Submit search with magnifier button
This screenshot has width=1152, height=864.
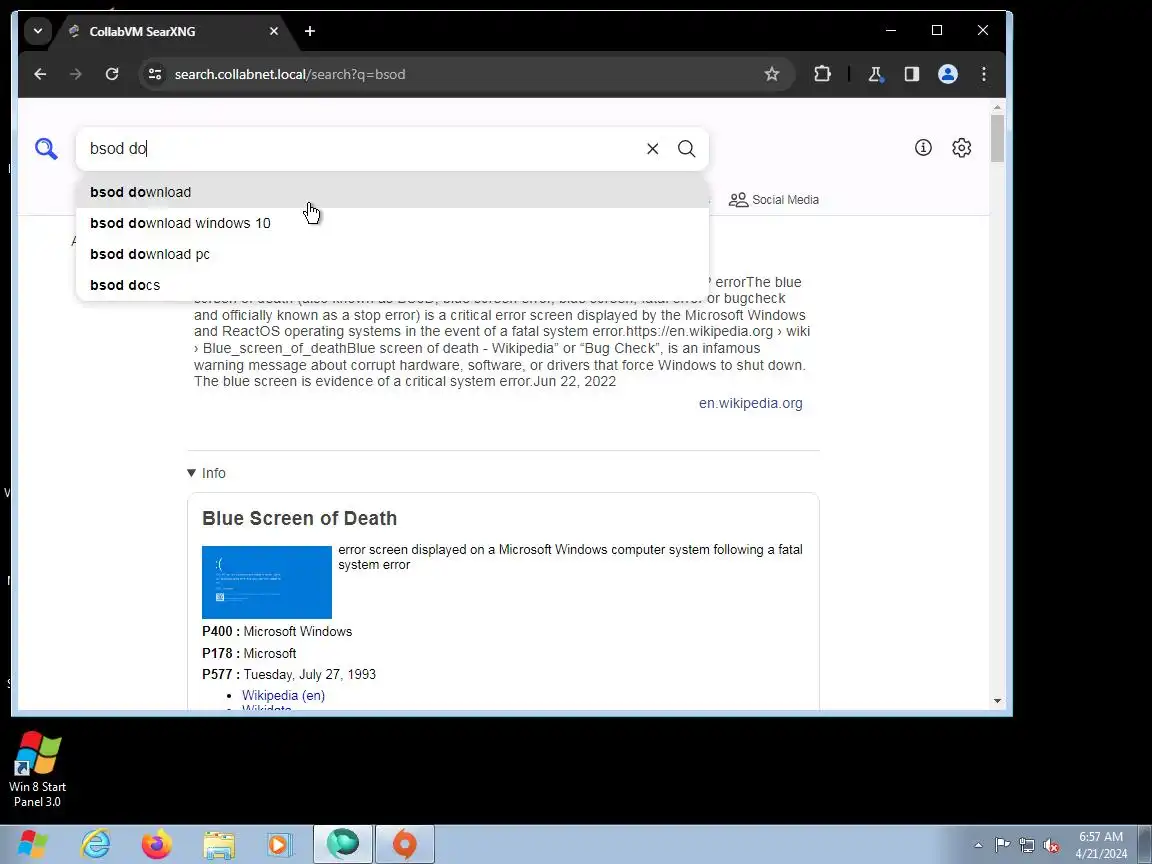pyautogui.click(x=686, y=148)
